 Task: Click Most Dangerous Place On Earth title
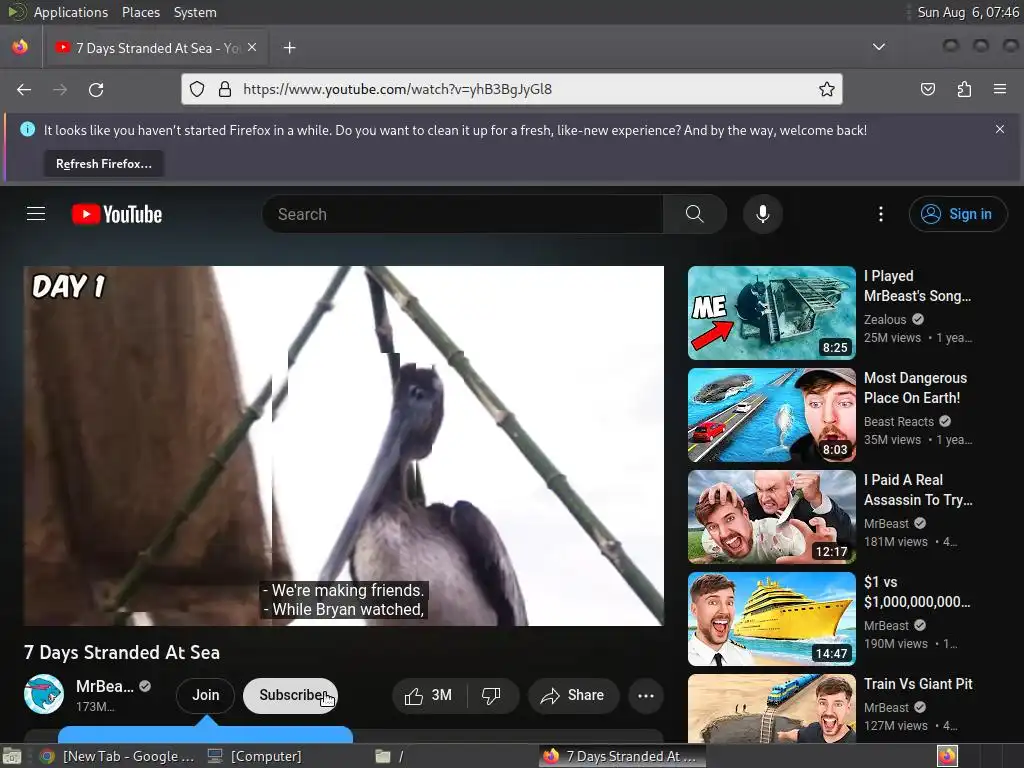pyautogui.click(x=916, y=388)
